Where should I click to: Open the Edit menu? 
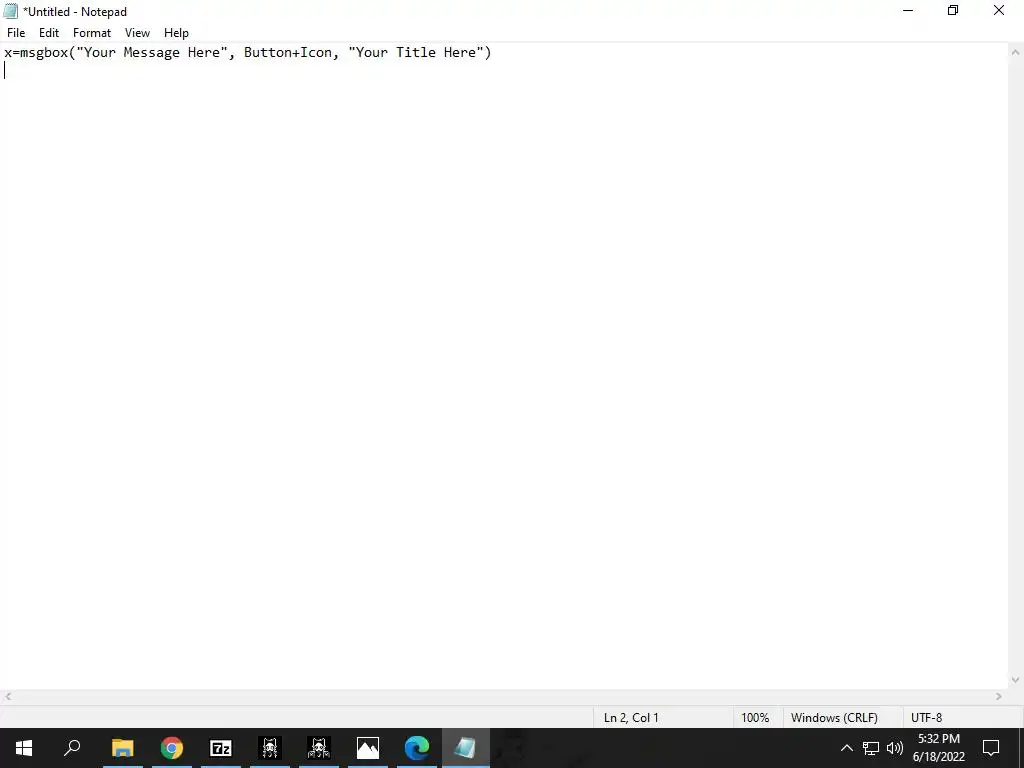pyautogui.click(x=49, y=33)
